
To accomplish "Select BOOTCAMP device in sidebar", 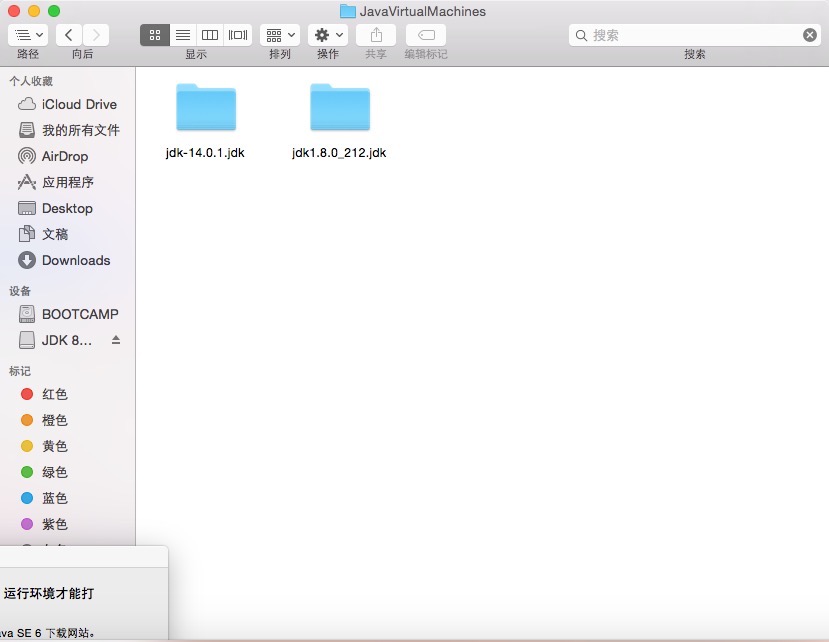I will (68, 314).
